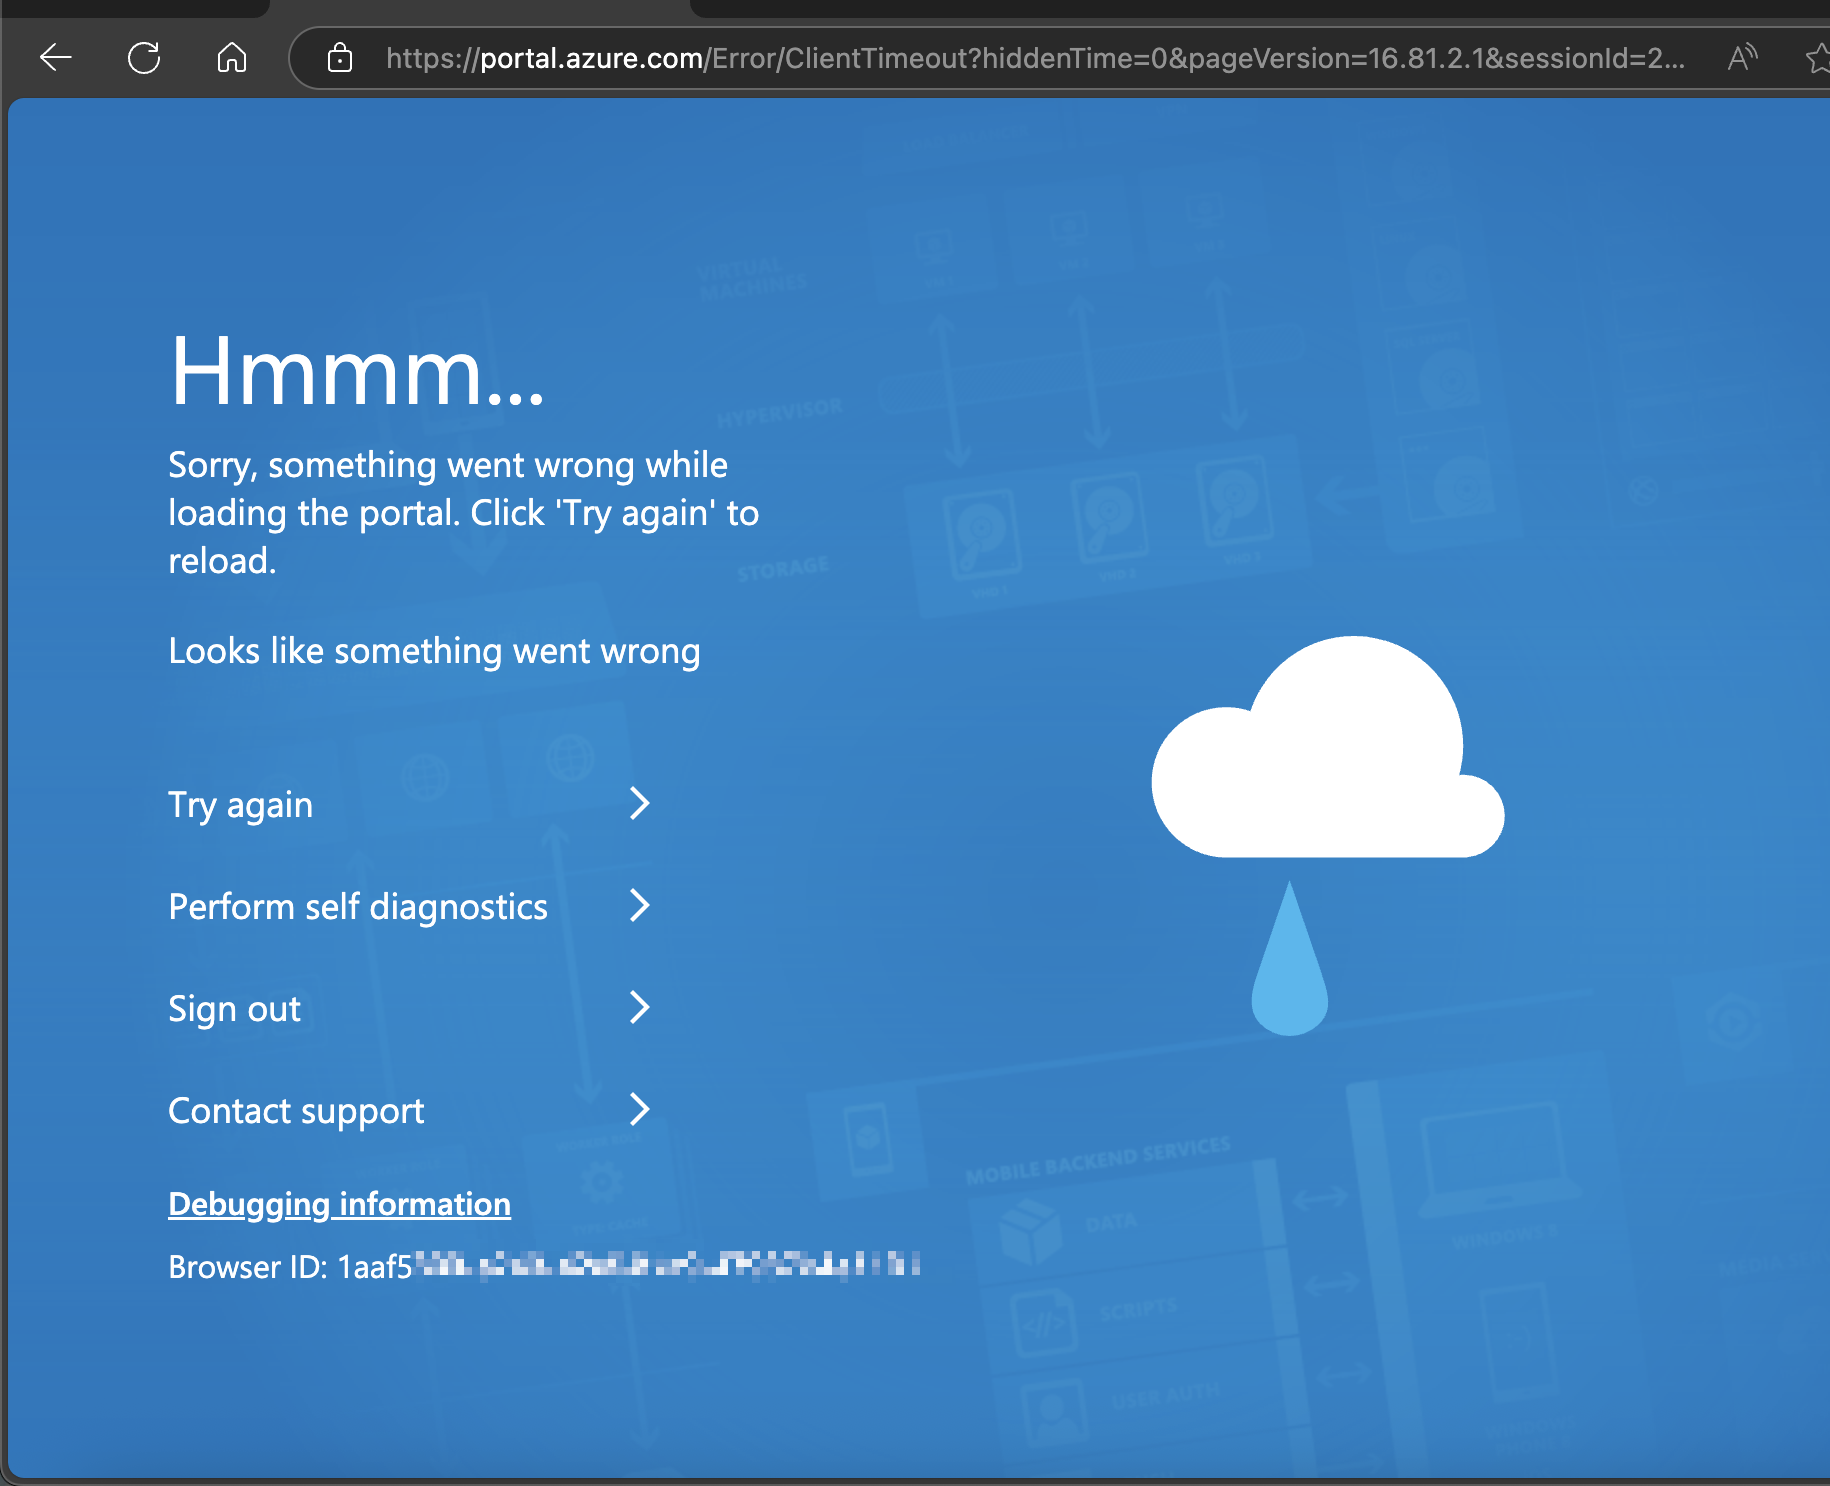Open the browser home page
Image resolution: width=1830 pixels, height=1486 pixels.
[x=231, y=57]
